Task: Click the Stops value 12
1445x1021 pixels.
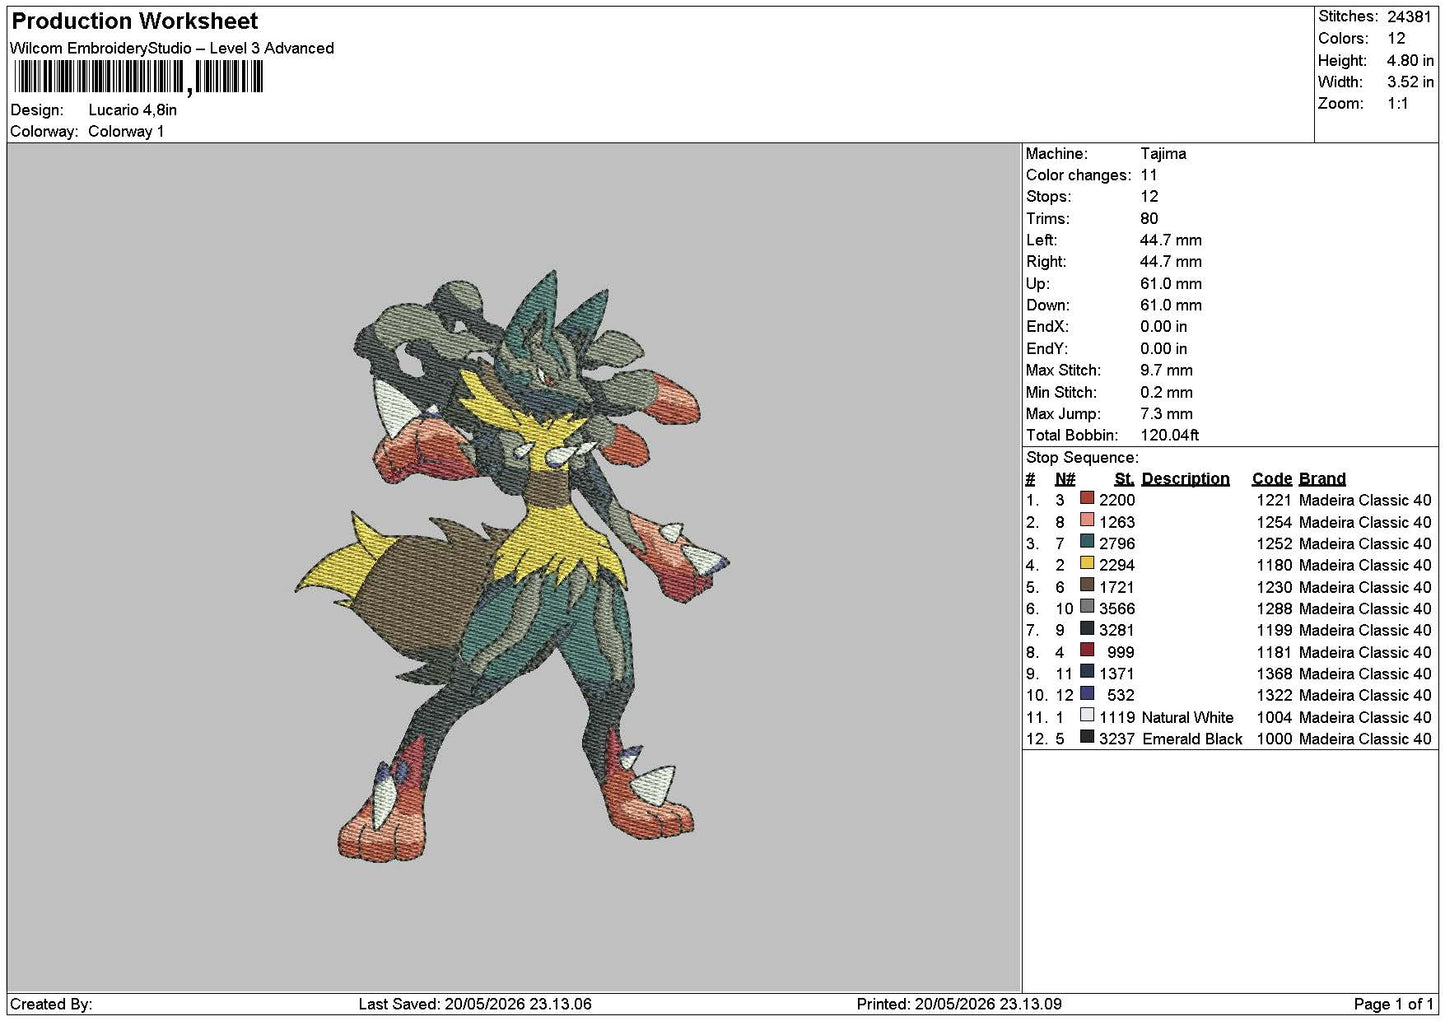Action: [x=1149, y=197]
